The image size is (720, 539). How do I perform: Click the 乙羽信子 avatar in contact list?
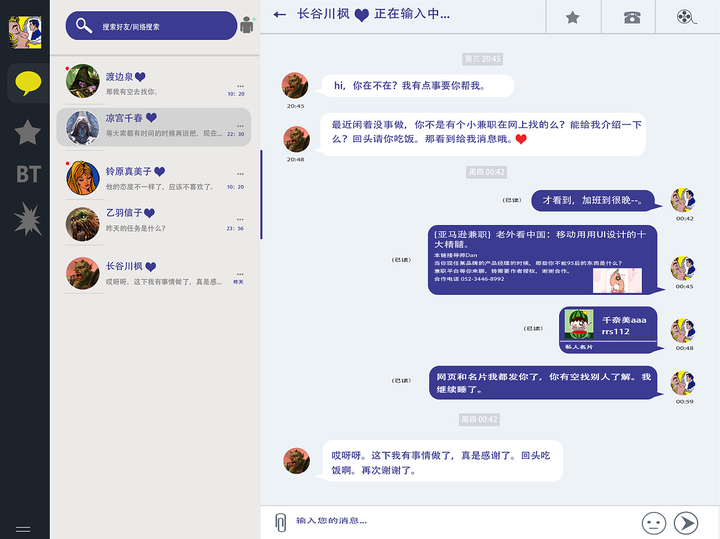point(83,224)
